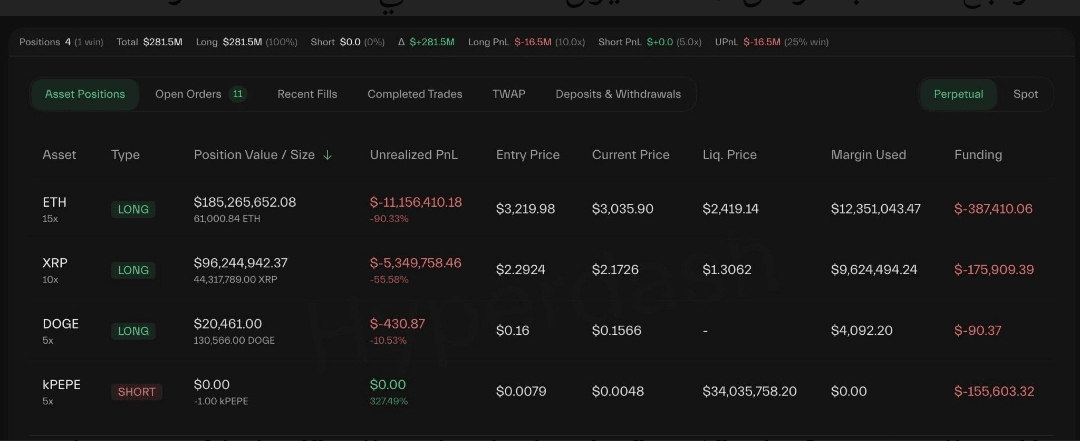Click the SHORT badge in the kPEPE row
Image resolution: width=1080 pixels, height=441 pixels.
(x=136, y=392)
